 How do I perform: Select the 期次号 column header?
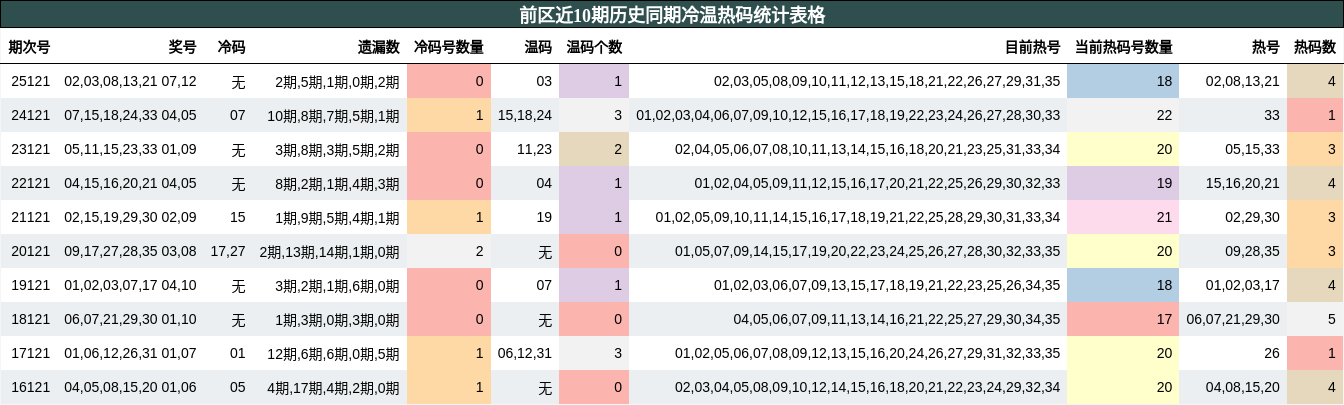pos(30,47)
